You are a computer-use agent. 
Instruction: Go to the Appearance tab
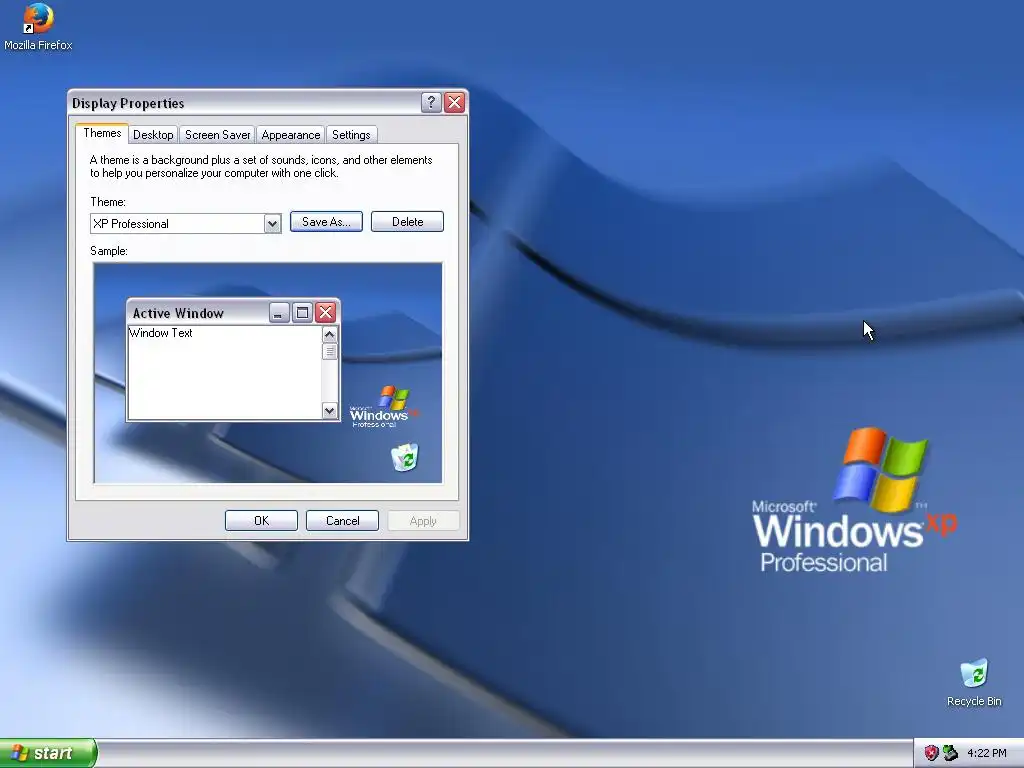(291, 135)
